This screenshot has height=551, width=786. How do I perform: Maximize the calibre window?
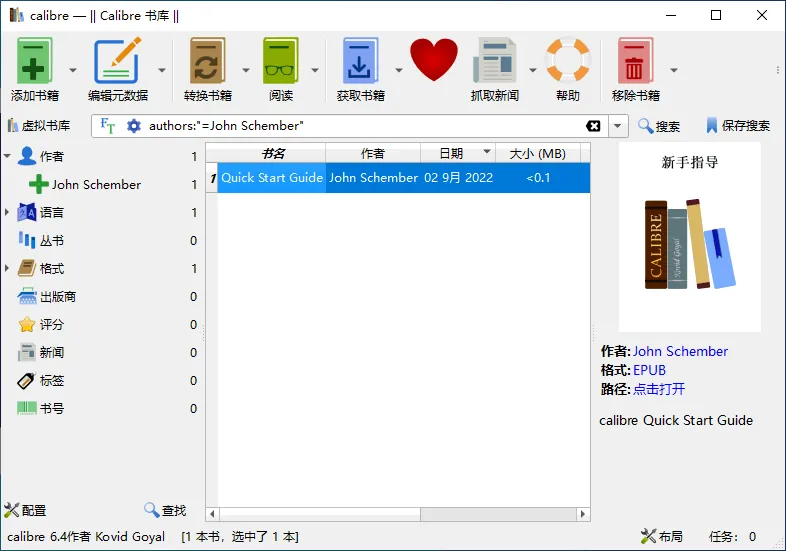pos(716,15)
